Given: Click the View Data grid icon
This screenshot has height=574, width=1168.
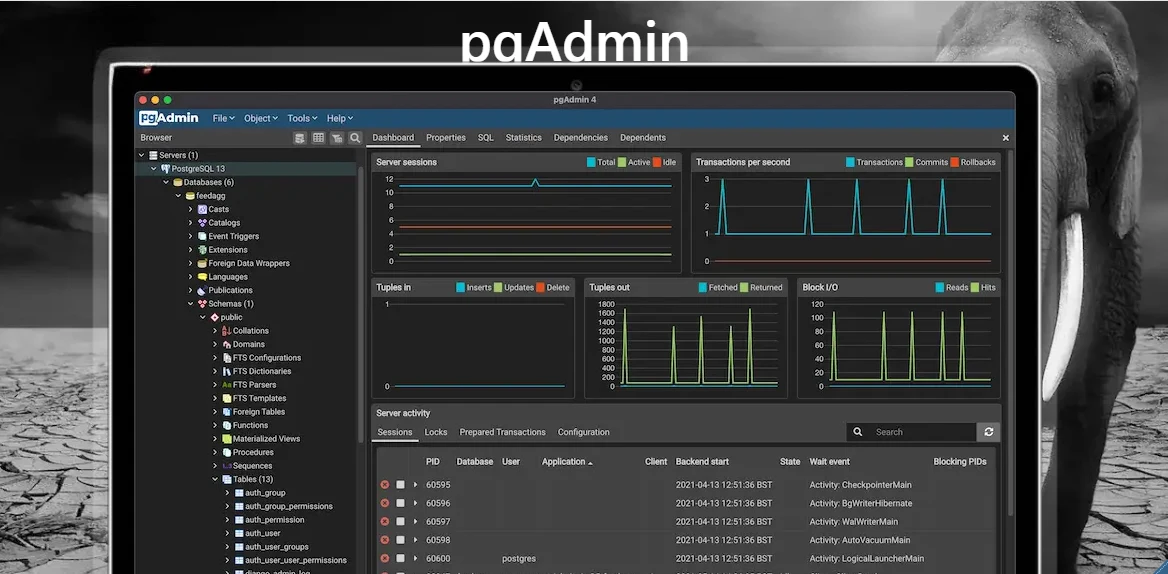Looking at the screenshot, I should click(x=318, y=138).
